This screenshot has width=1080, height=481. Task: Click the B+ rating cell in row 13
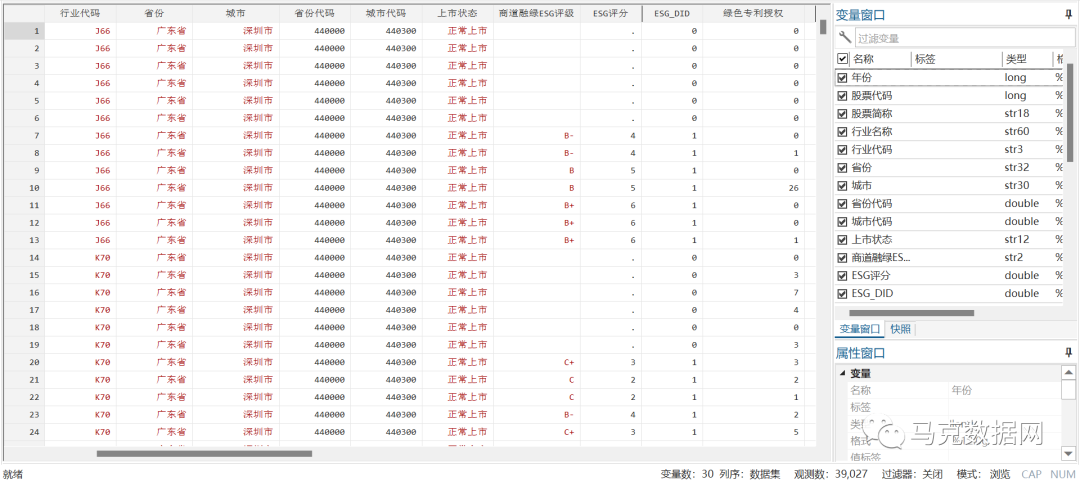pyautogui.click(x=537, y=240)
